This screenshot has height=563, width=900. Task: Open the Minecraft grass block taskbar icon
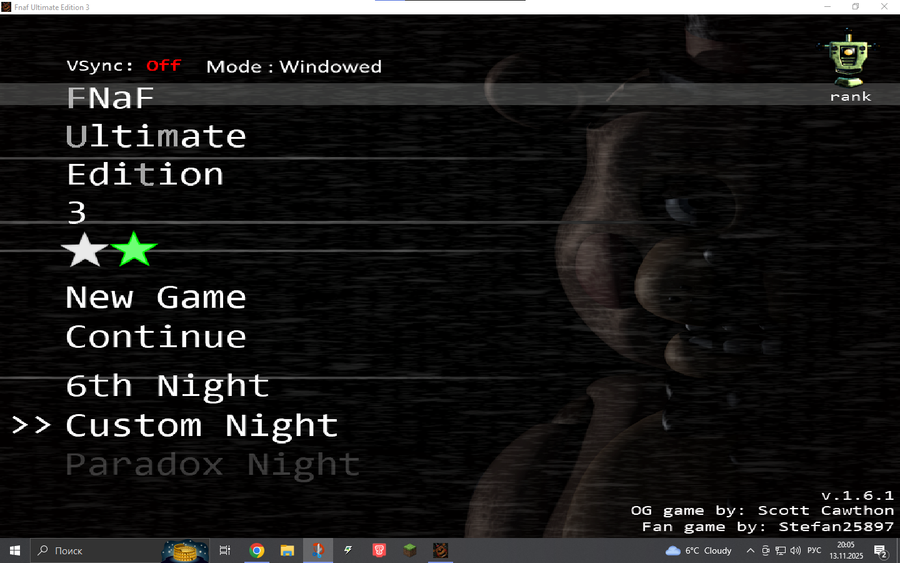409,550
